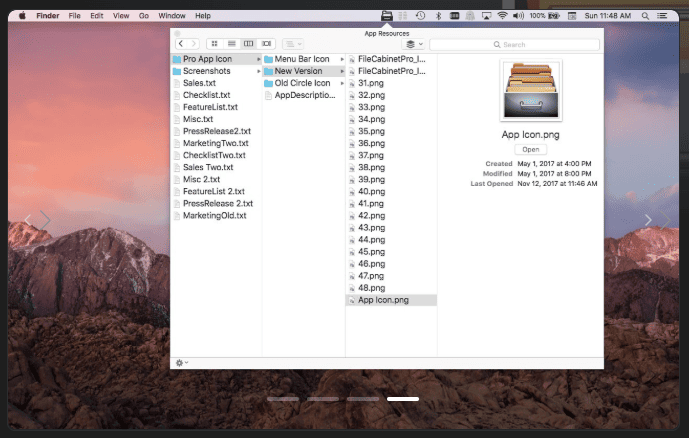Select MarketingTwo.txt file
Screen dimensions: 689x438
[216, 143]
